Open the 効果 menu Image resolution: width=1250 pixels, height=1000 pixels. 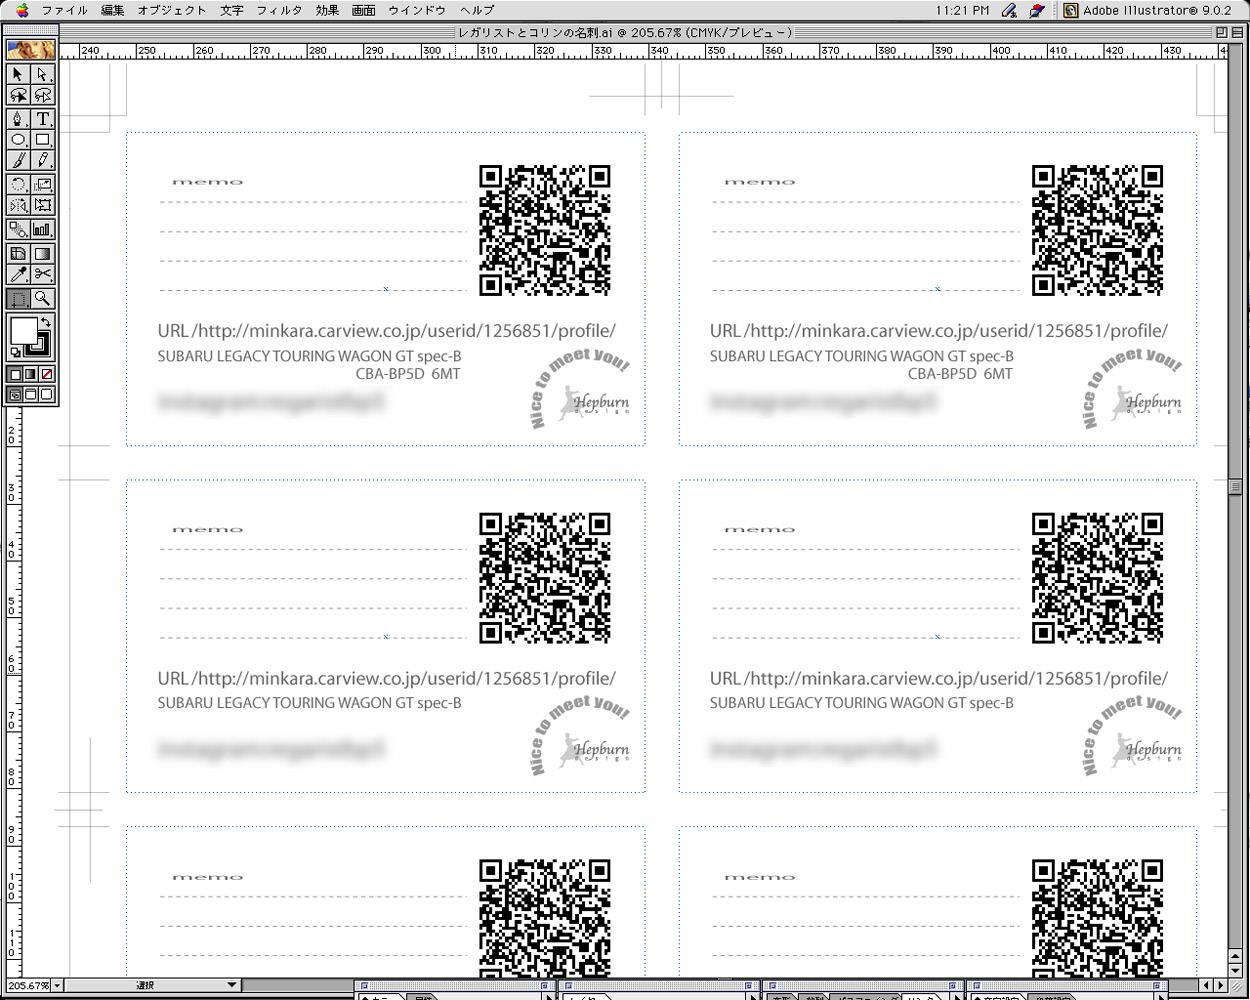[327, 10]
